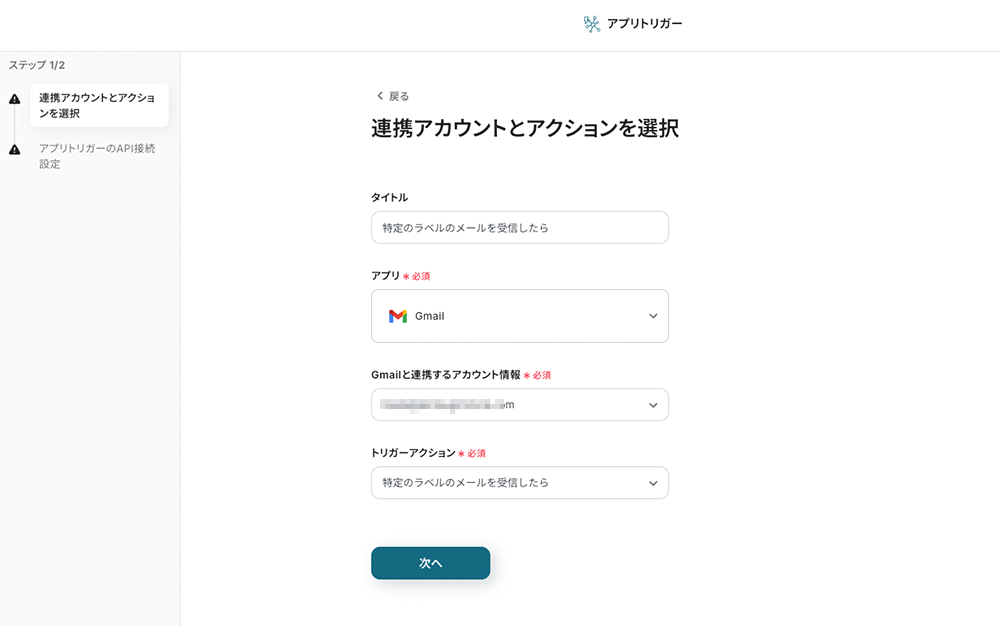
Task: Focus the タイトル text input field
Action: tap(519, 228)
